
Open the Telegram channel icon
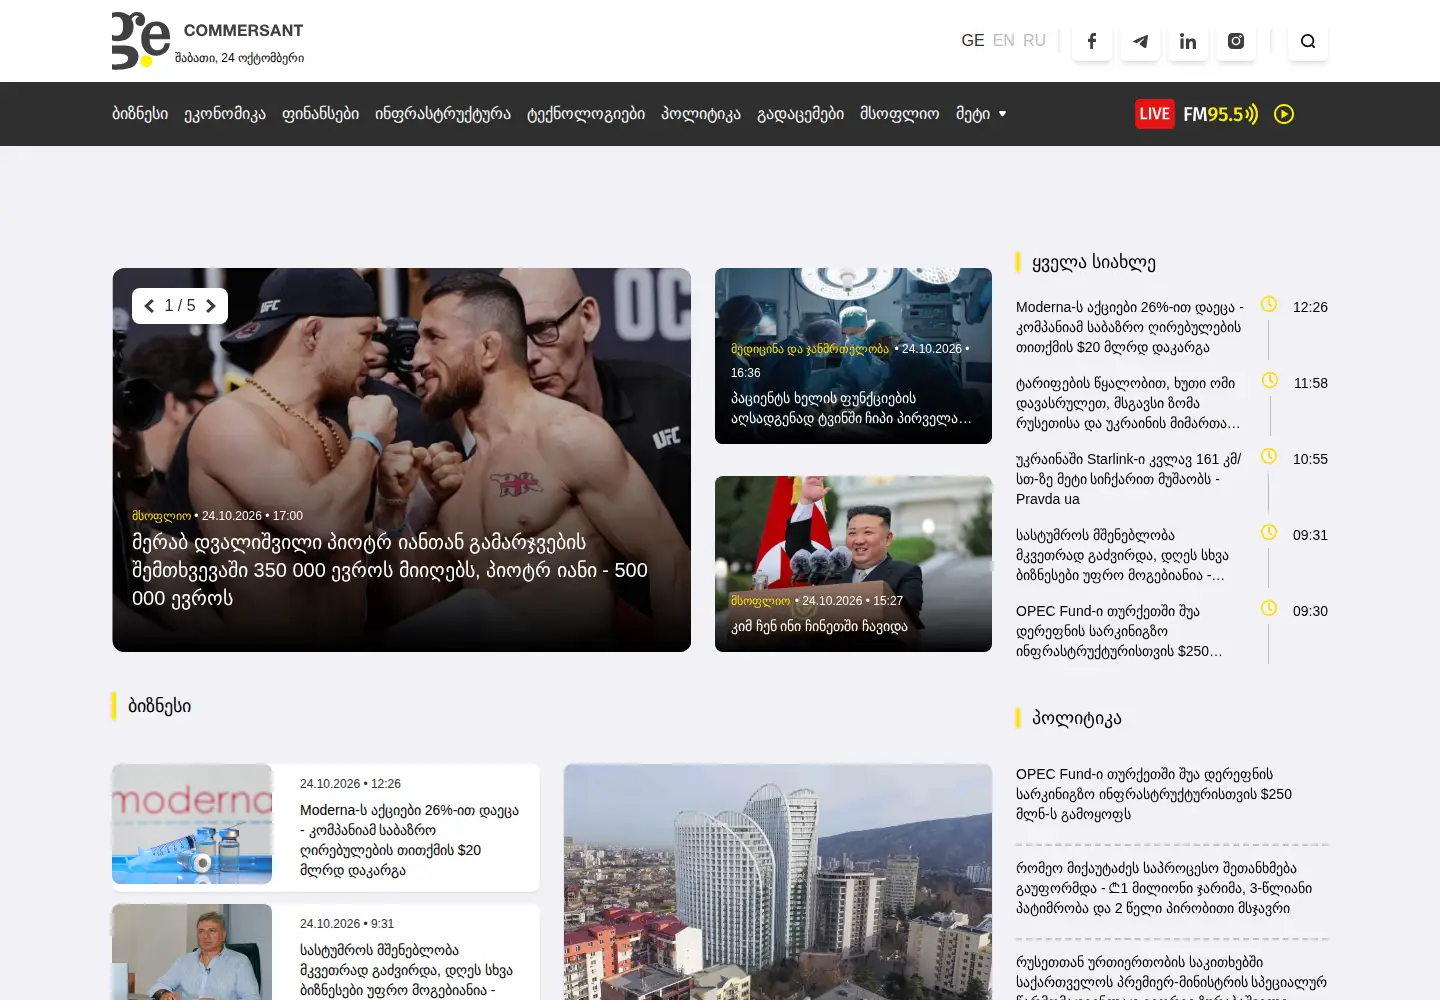point(1140,41)
